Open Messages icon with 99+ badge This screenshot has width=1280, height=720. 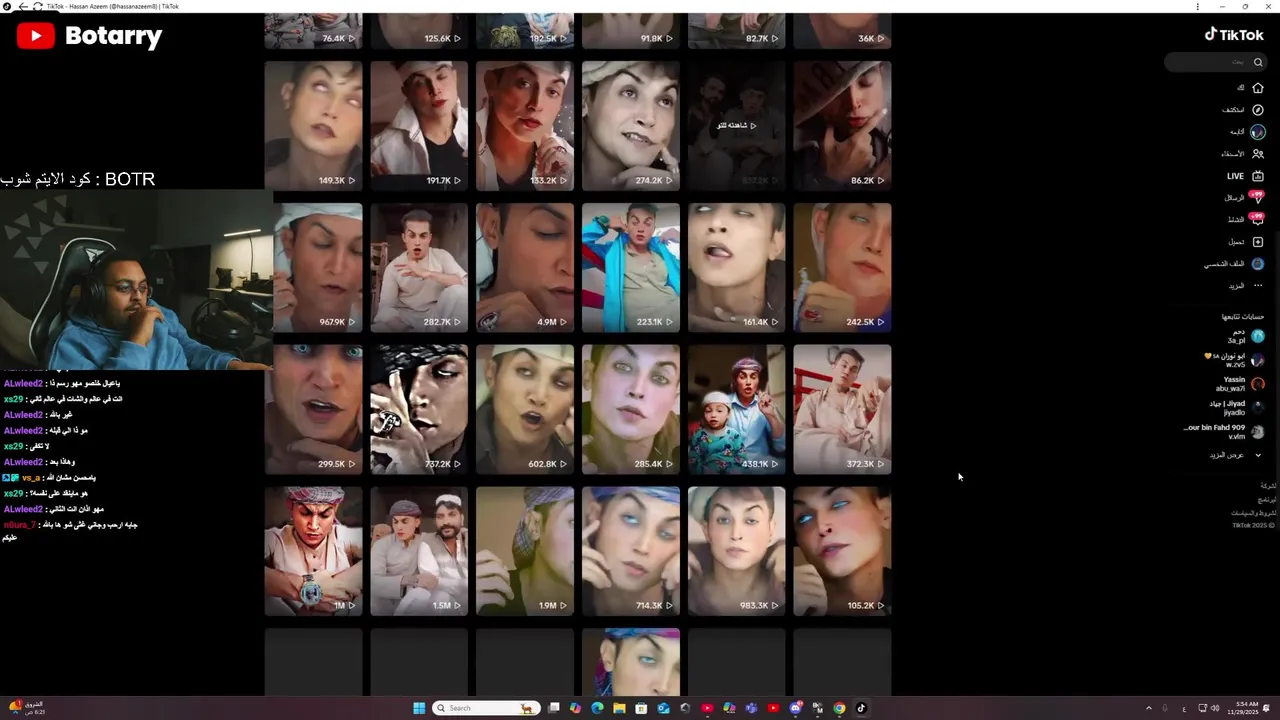(1258, 197)
